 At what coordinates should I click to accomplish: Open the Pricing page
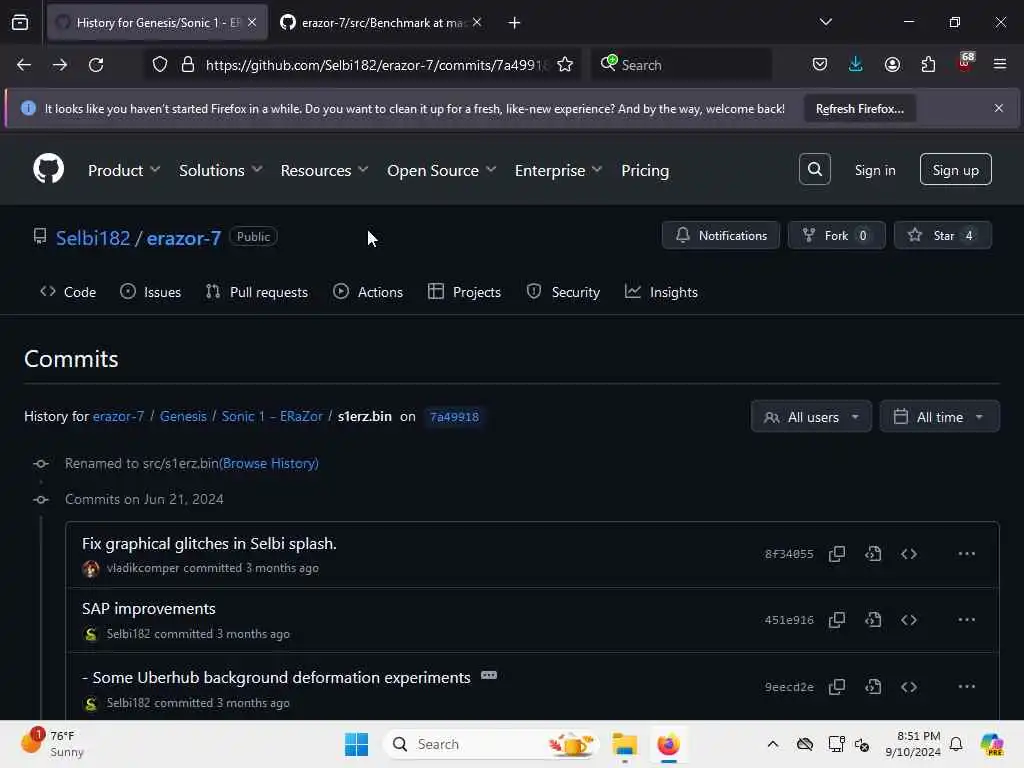click(645, 170)
